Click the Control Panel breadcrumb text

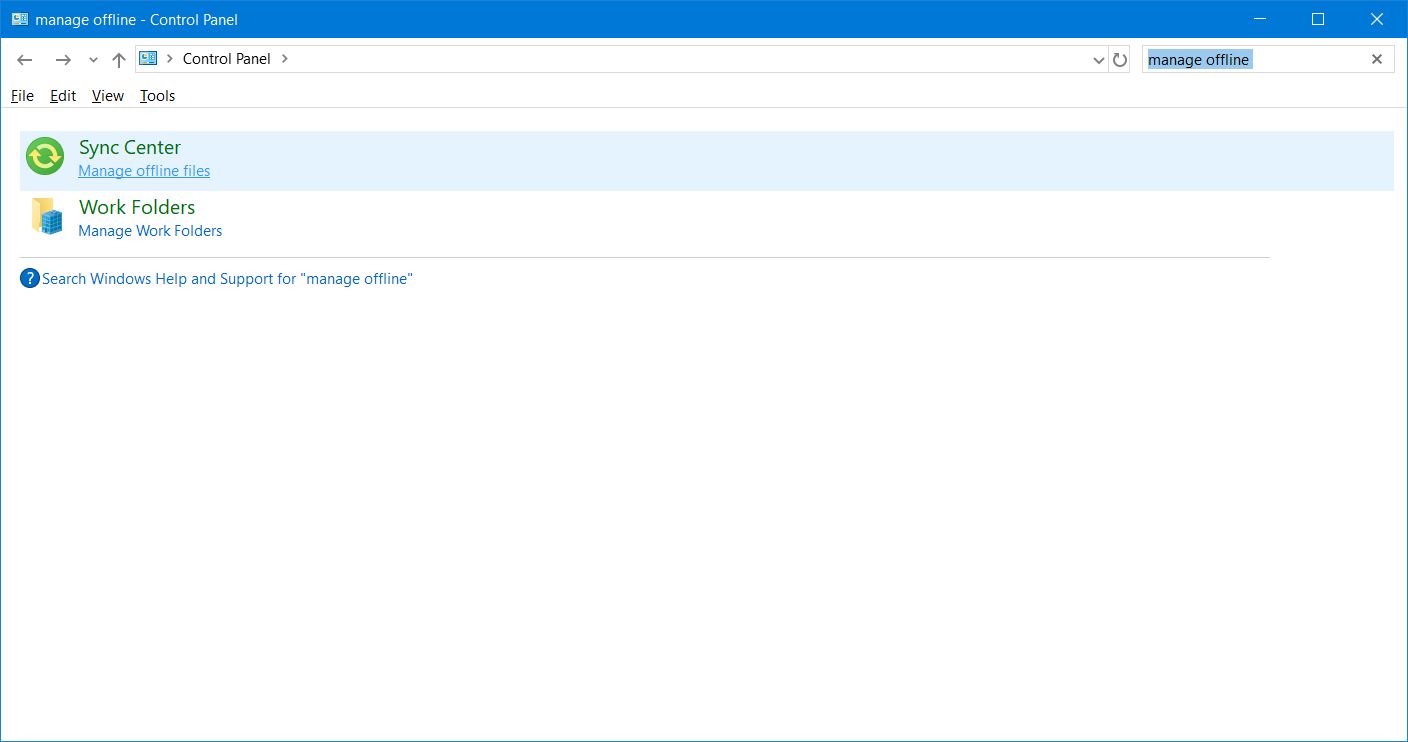(x=227, y=59)
